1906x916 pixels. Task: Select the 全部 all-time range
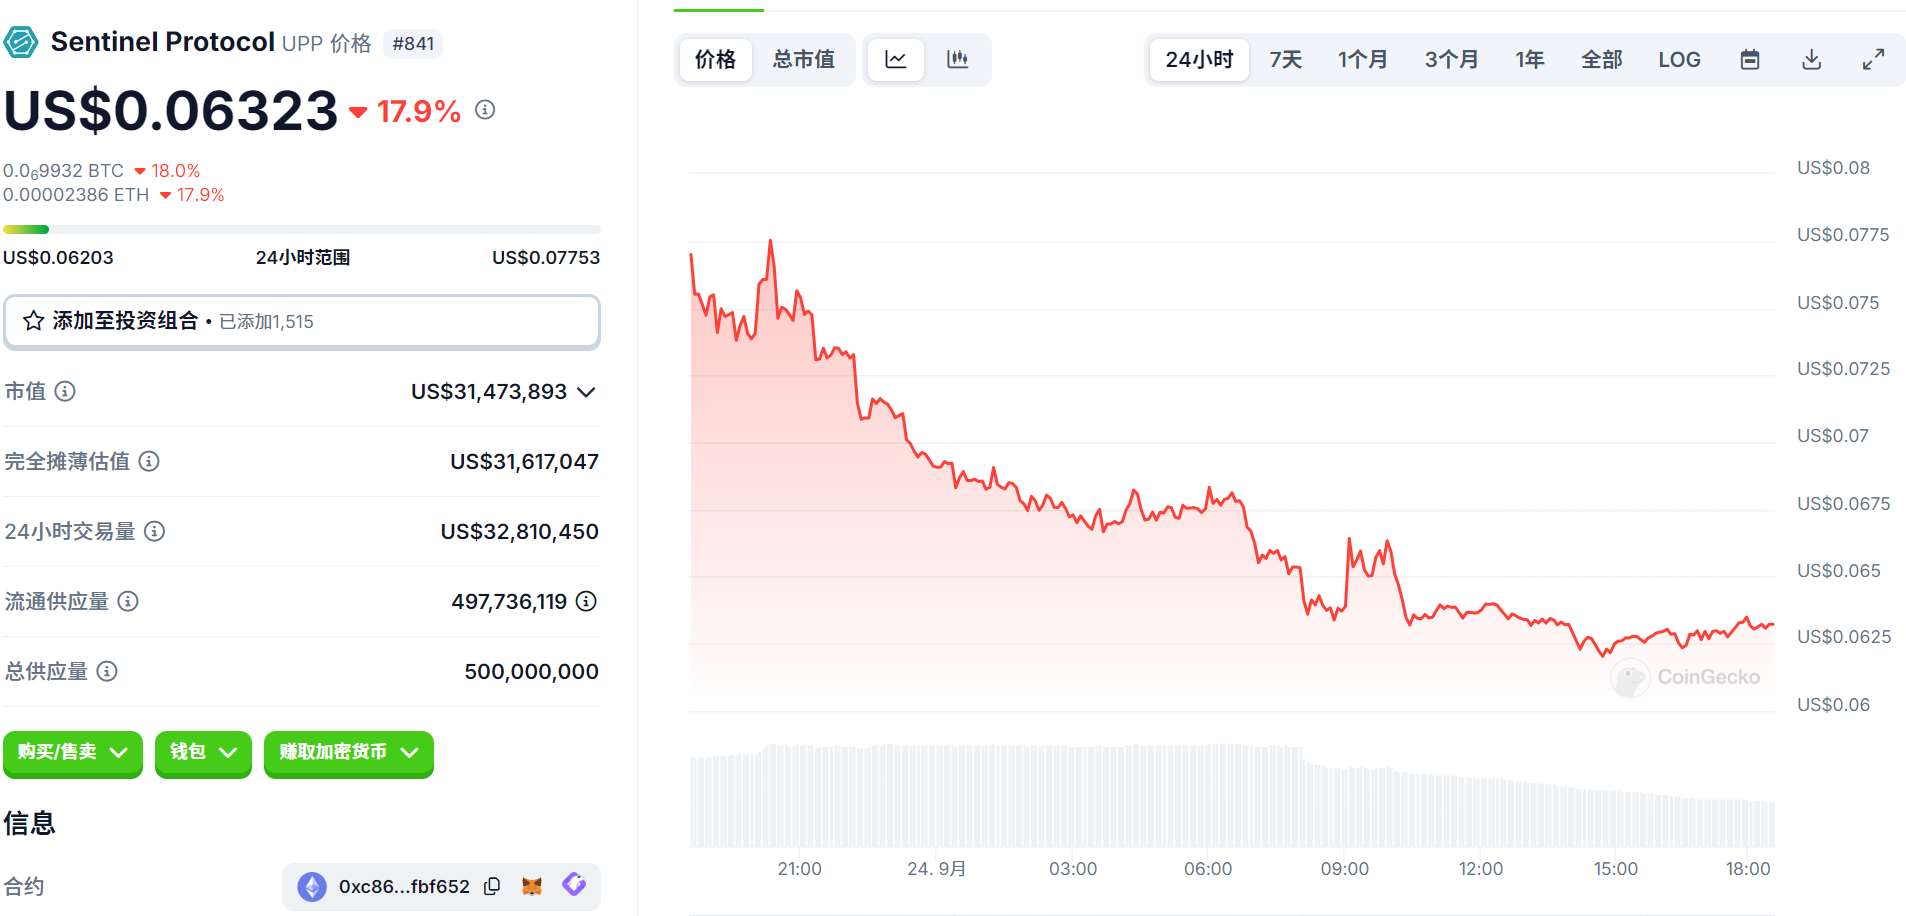click(1602, 60)
